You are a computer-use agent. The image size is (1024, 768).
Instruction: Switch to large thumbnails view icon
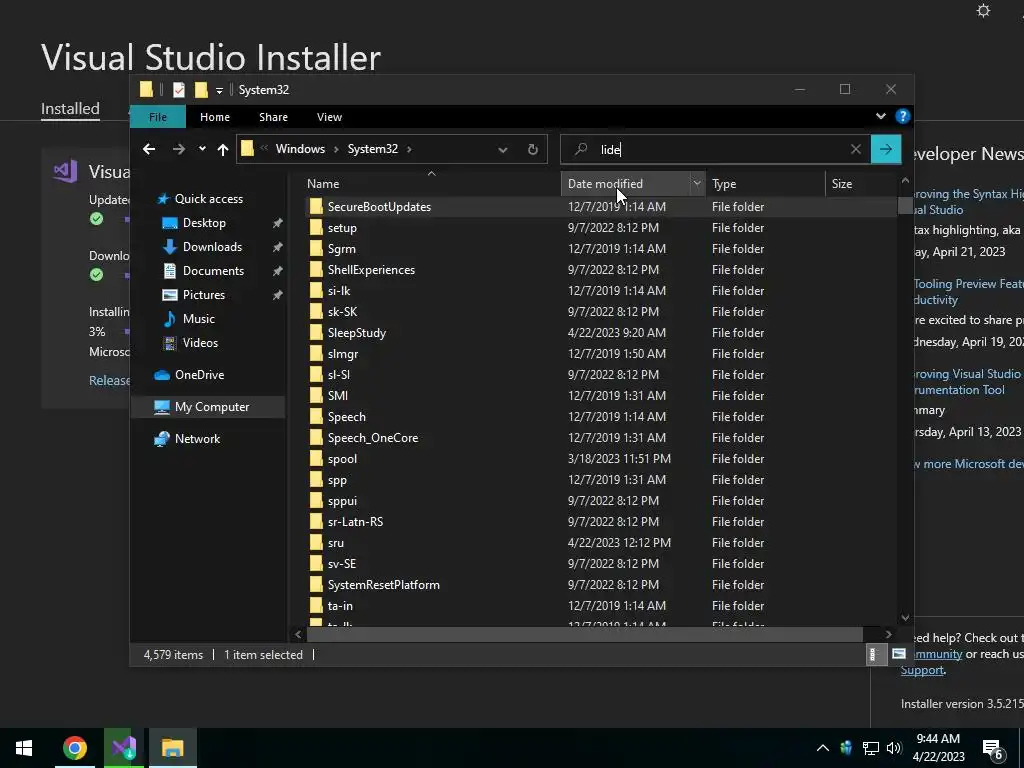899,654
